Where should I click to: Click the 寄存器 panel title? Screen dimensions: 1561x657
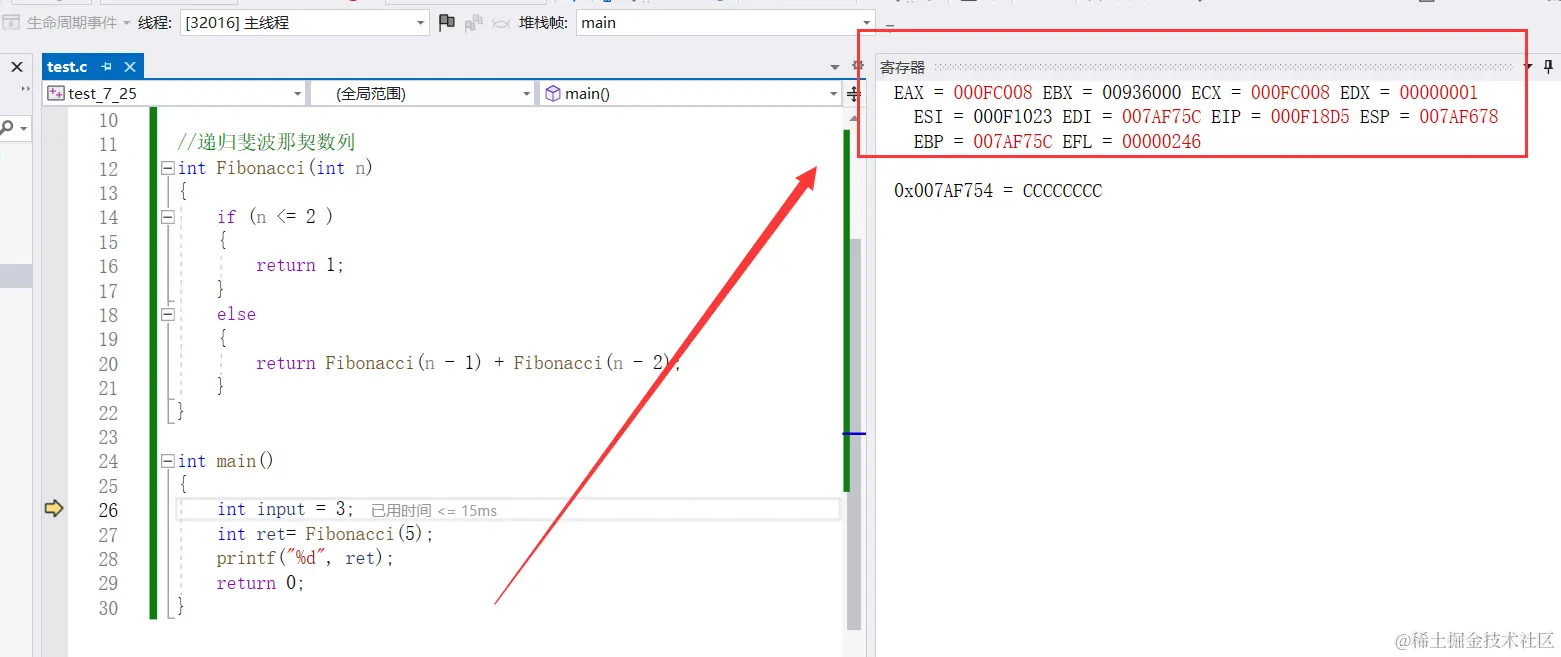pyautogui.click(x=902, y=67)
